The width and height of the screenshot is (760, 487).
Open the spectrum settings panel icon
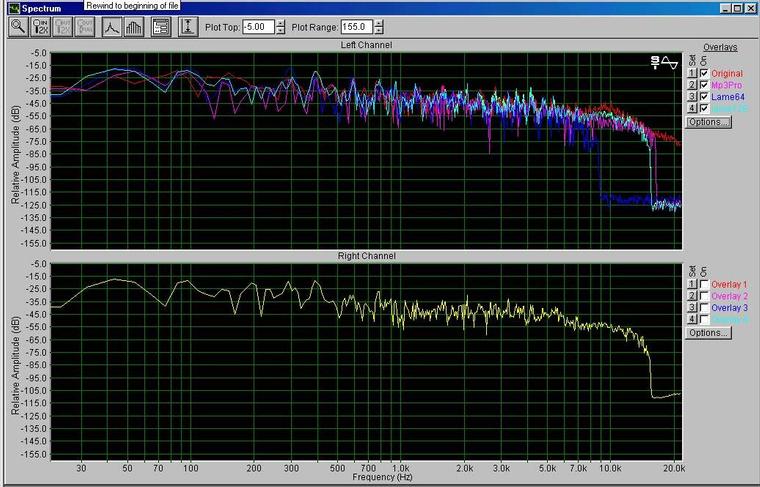pyautogui.click(x=160, y=27)
